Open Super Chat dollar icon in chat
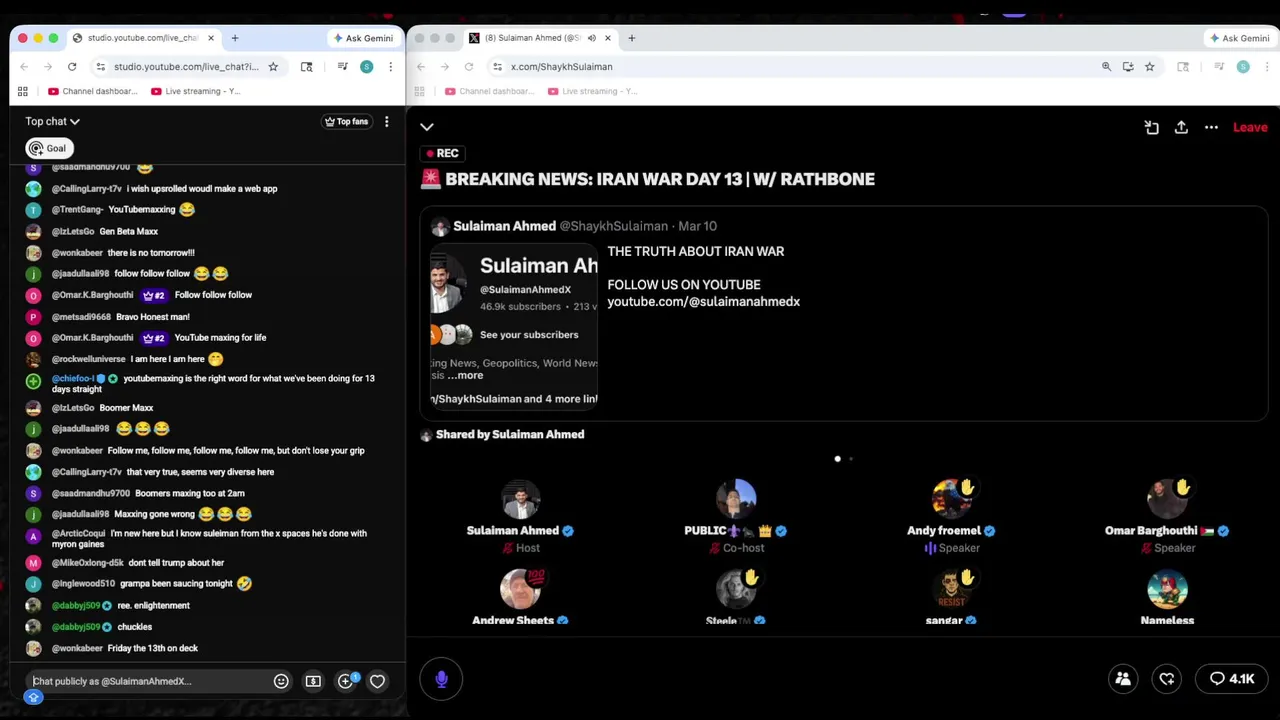Screen dimensions: 1280x720 click(313, 681)
